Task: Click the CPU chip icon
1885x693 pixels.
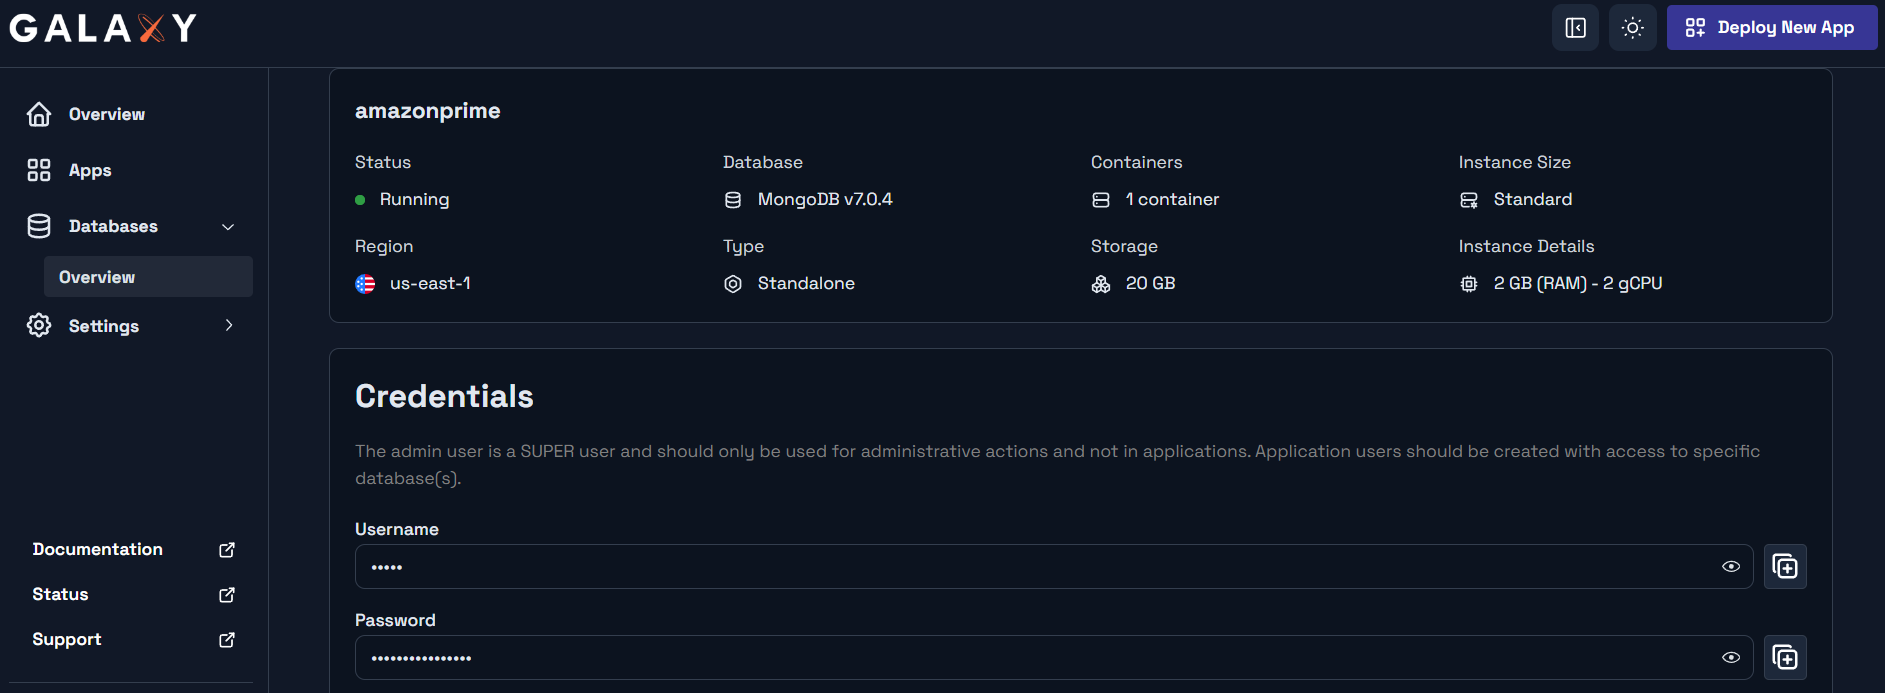Action: [x=1469, y=284]
